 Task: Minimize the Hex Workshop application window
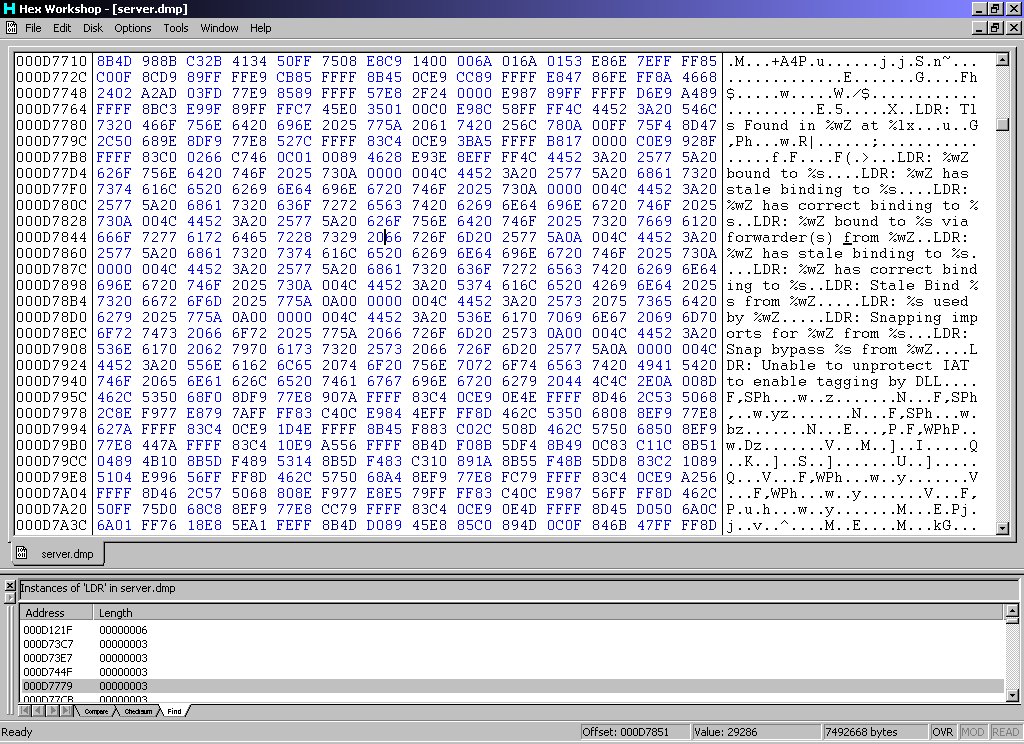[x=980, y=8]
